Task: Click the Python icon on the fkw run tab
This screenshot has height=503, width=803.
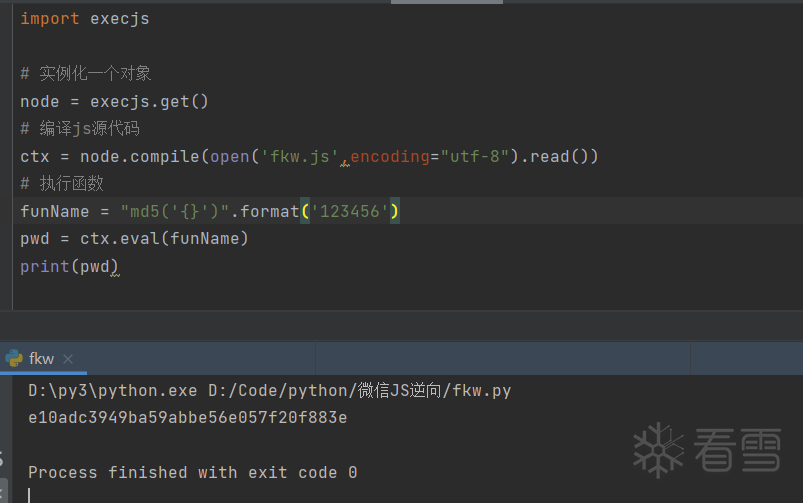Action: tap(14, 358)
